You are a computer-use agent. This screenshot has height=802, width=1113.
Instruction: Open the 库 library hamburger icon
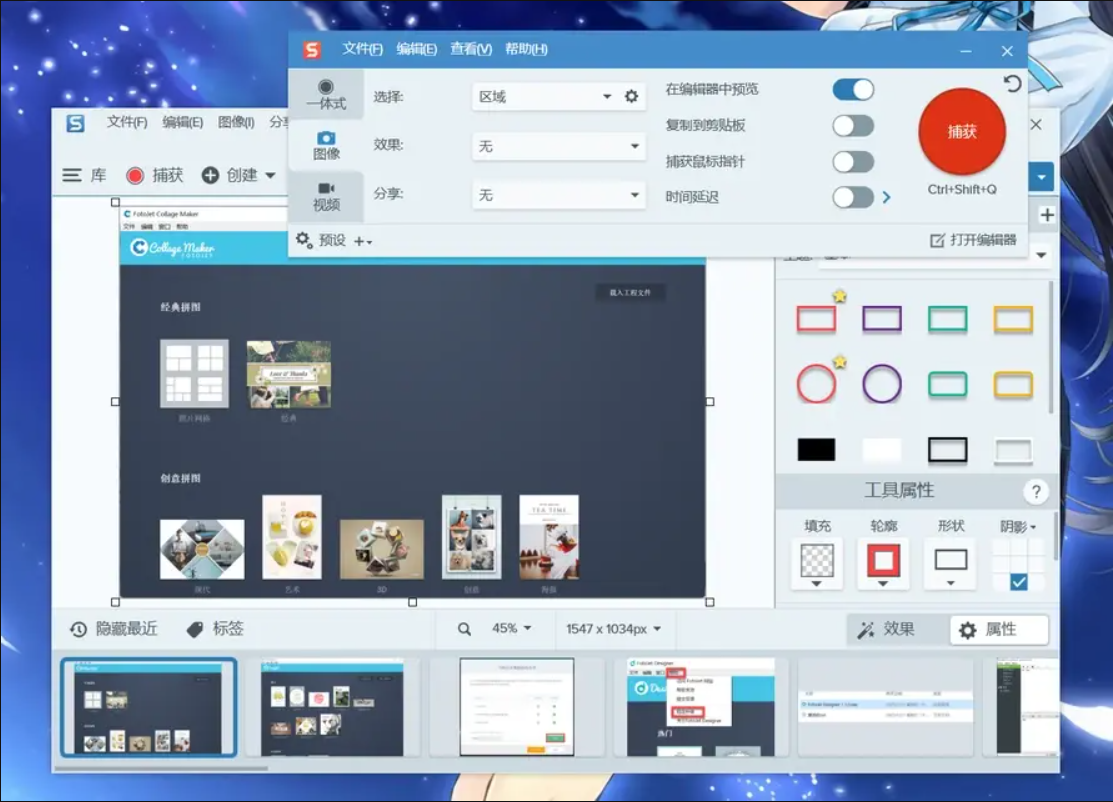[x=72, y=175]
